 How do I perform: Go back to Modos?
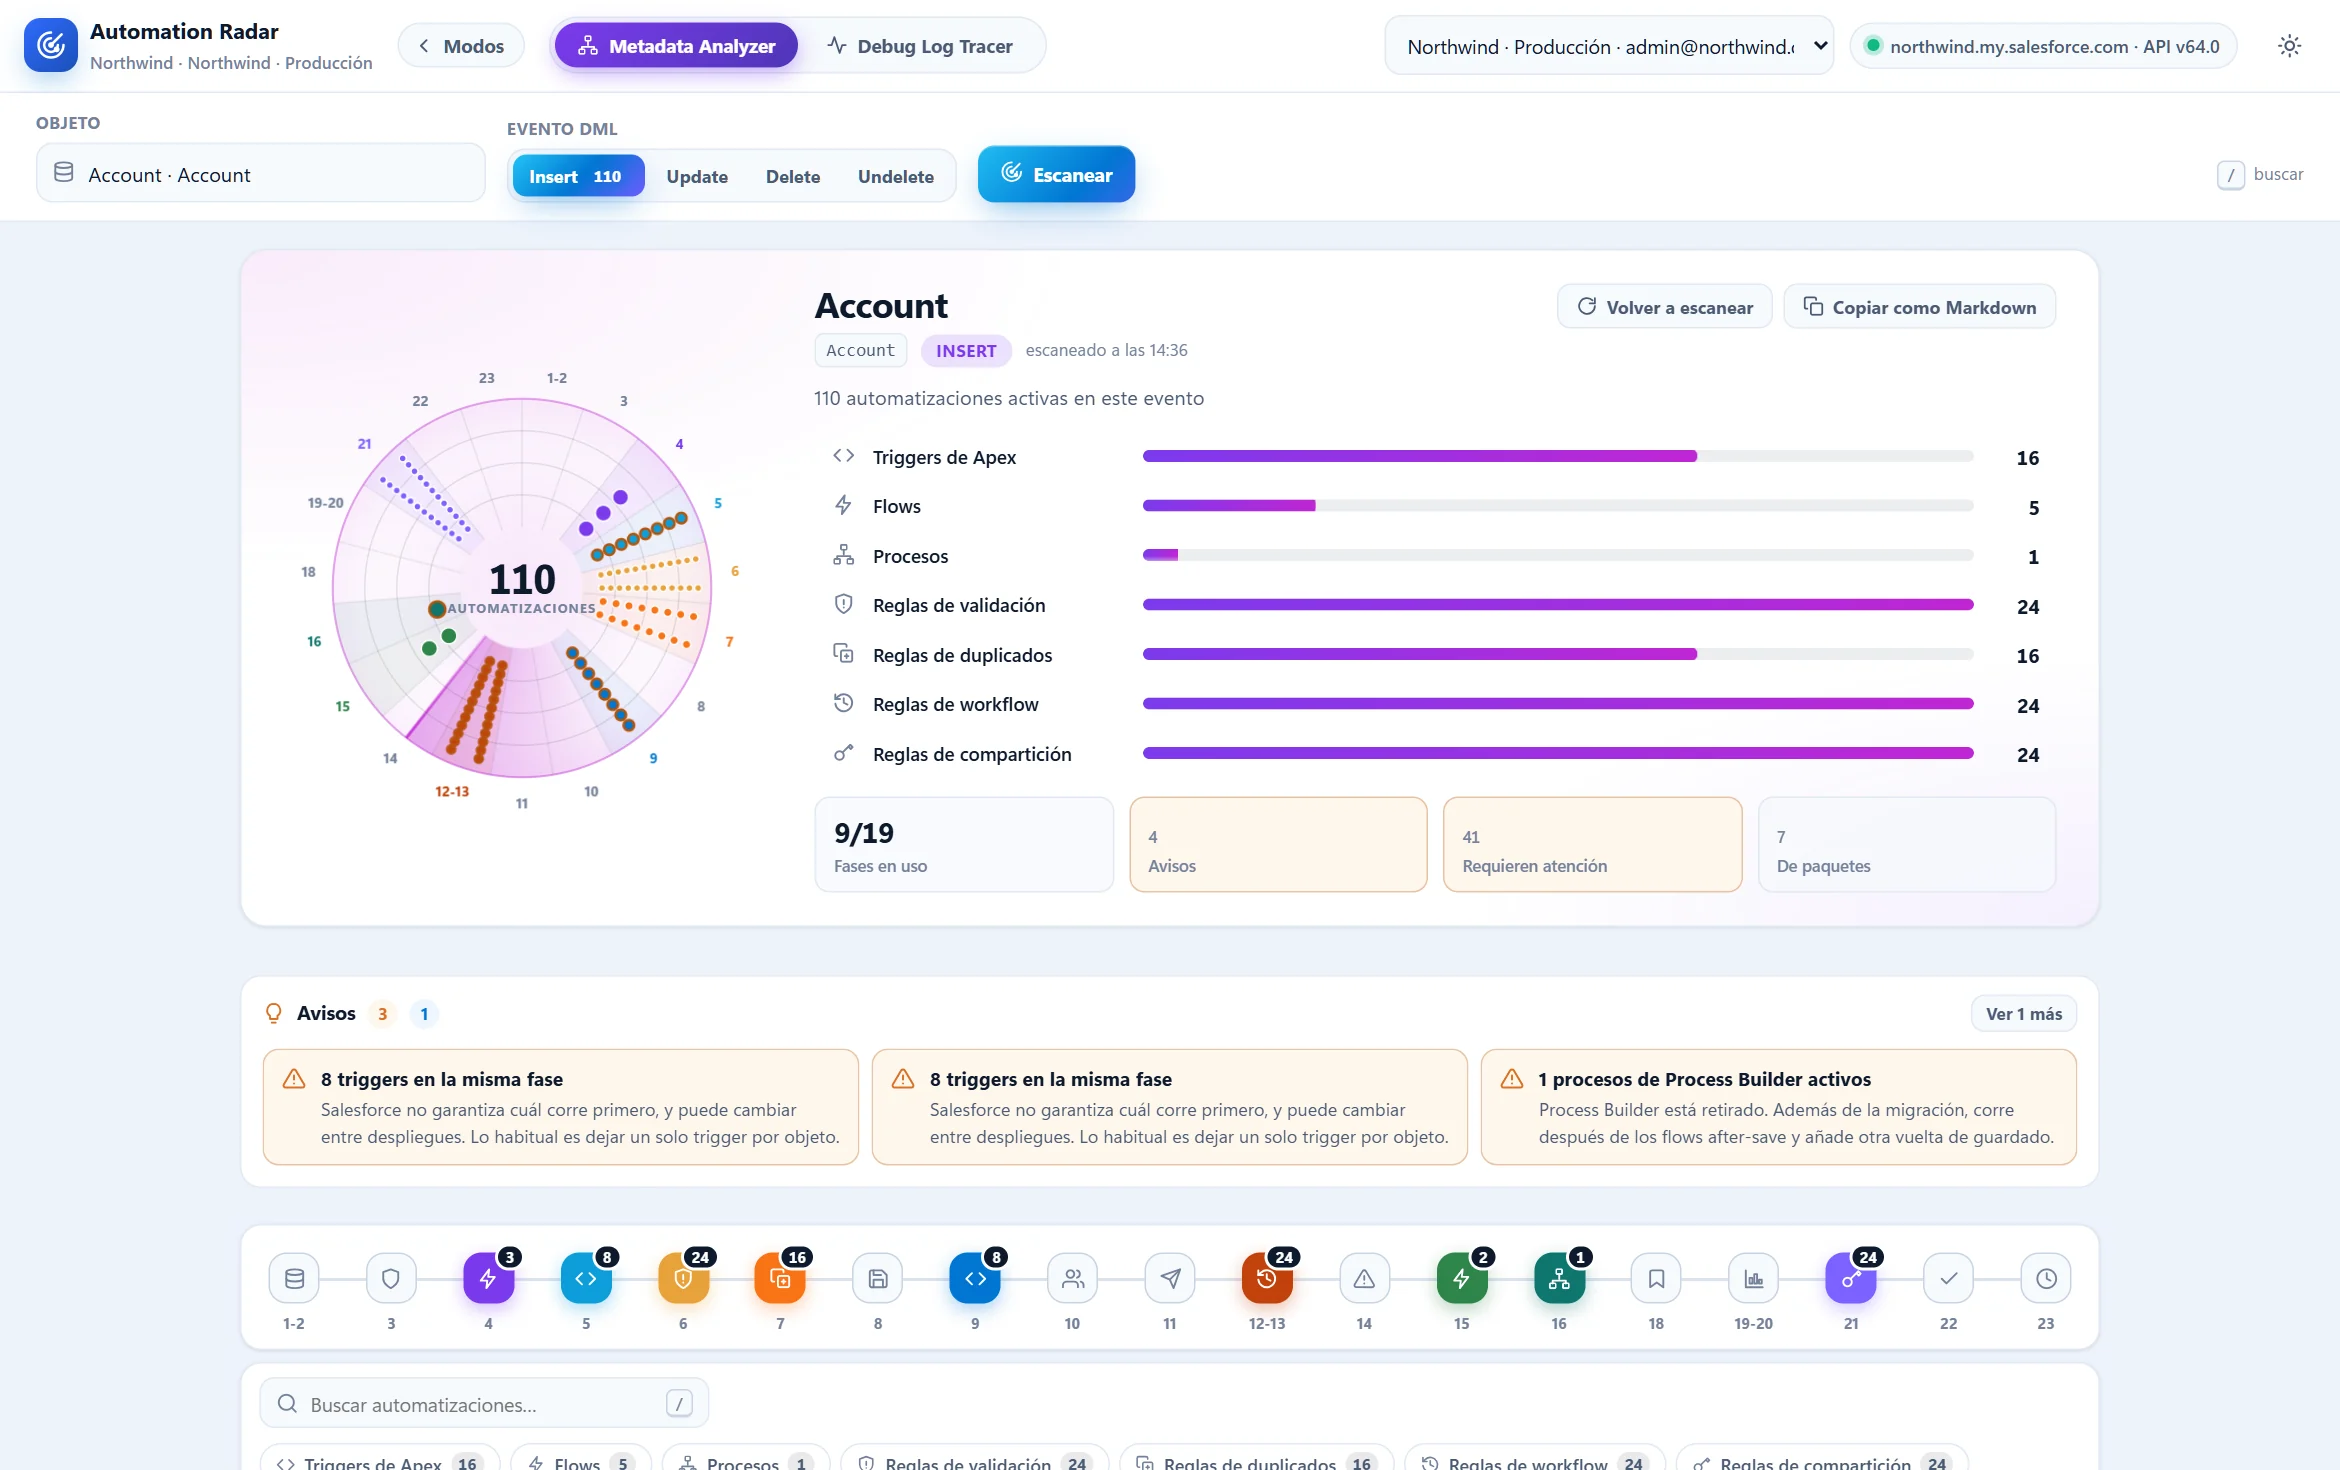pos(461,46)
